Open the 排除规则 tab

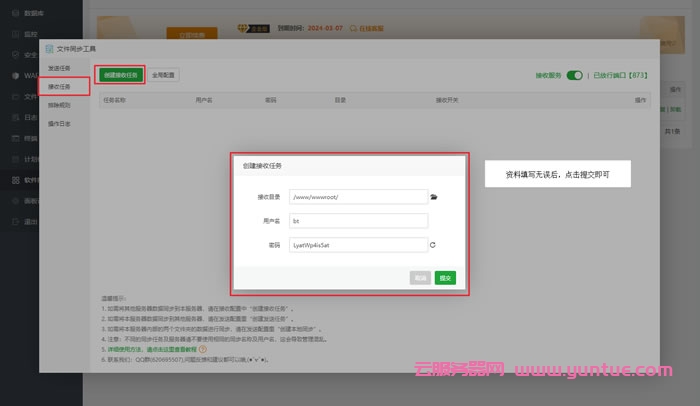(60, 105)
